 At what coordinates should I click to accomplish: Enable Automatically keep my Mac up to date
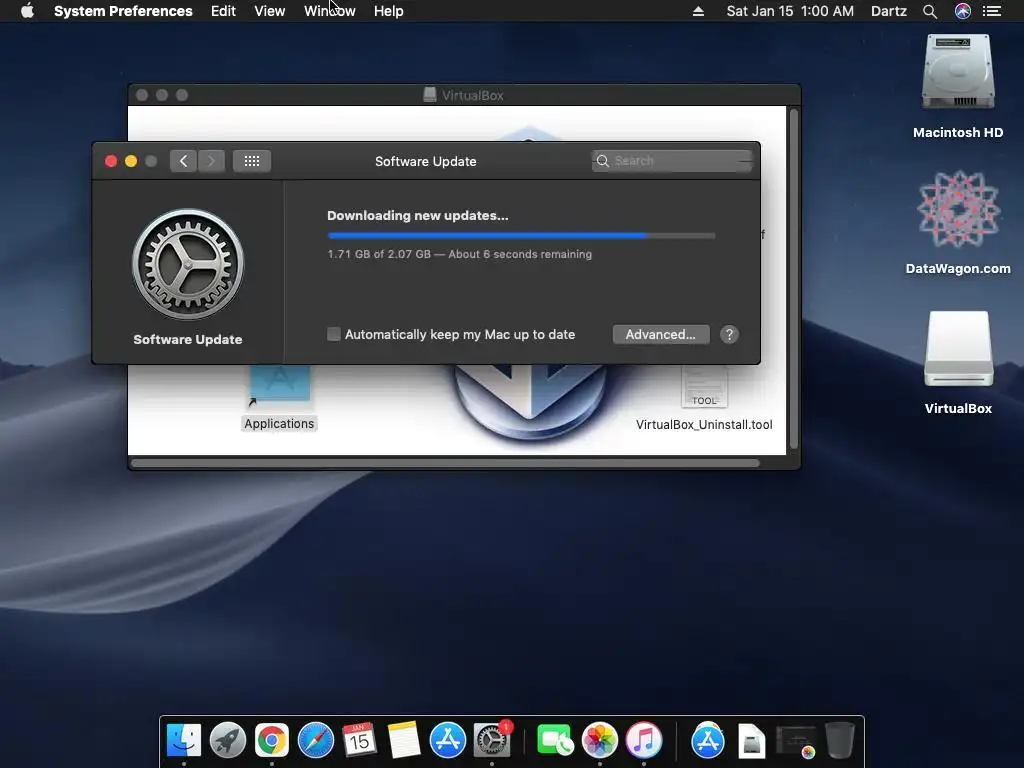coord(334,334)
